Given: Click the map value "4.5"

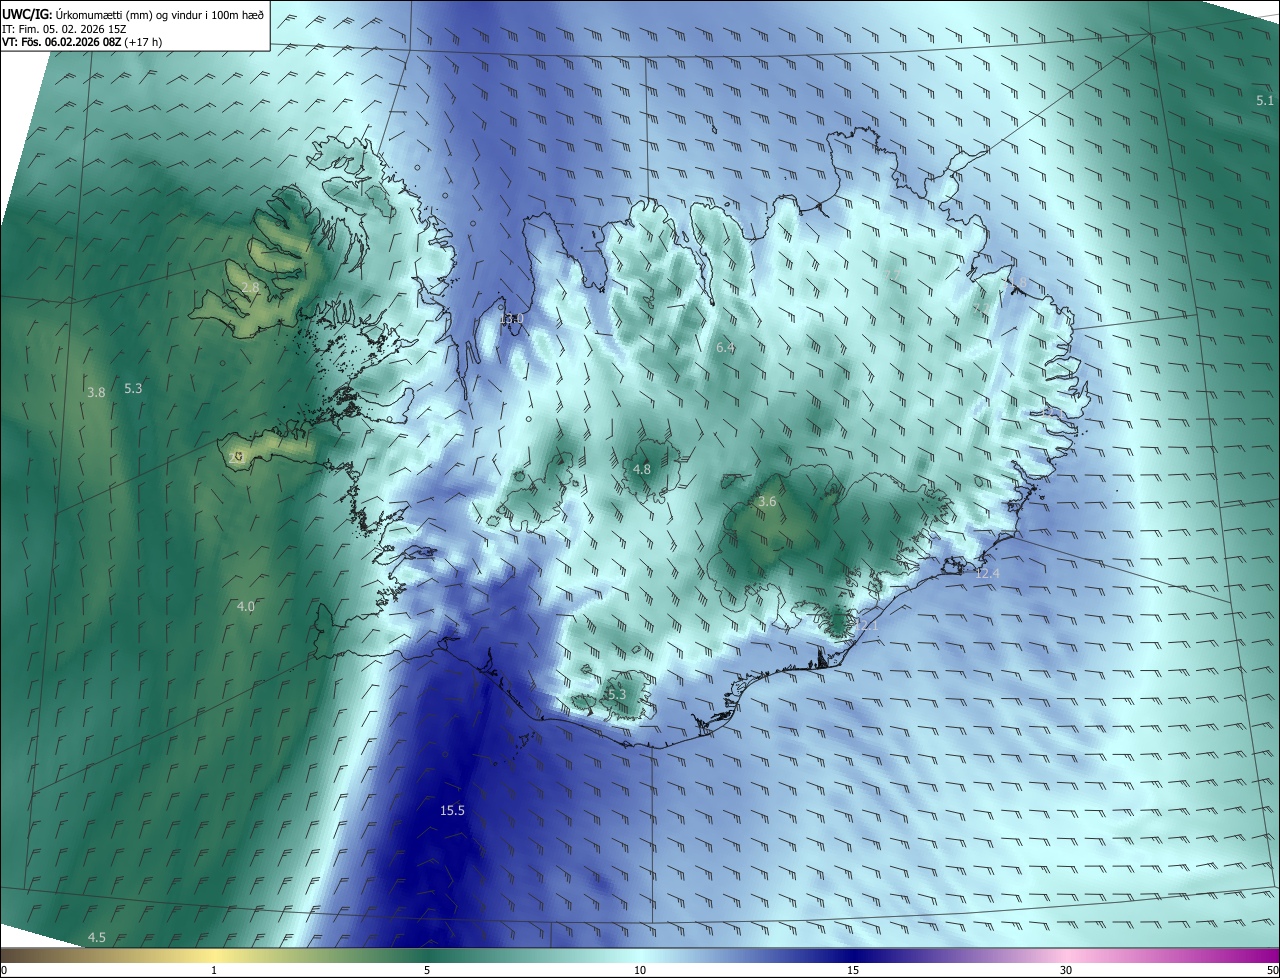Looking at the screenshot, I should click(96, 937).
